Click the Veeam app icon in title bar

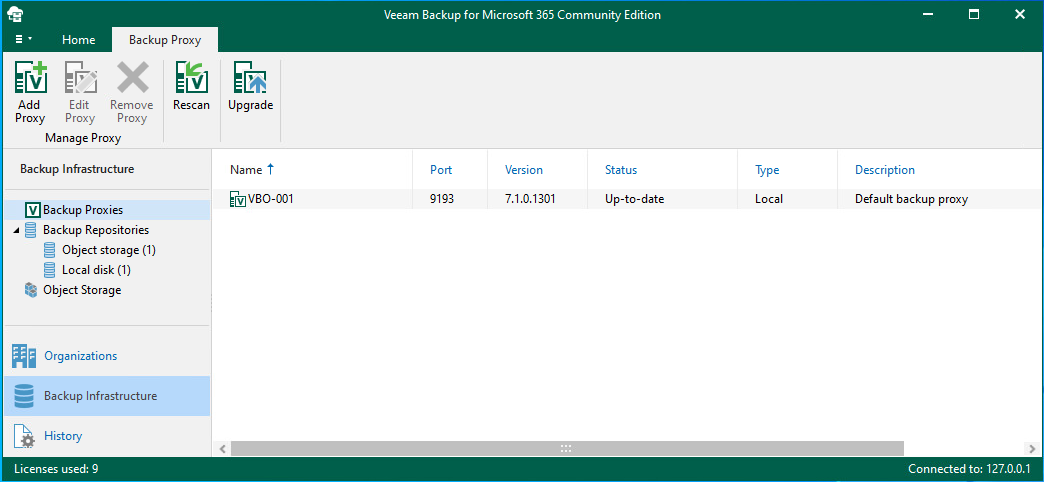pyautogui.click(x=15, y=15)
